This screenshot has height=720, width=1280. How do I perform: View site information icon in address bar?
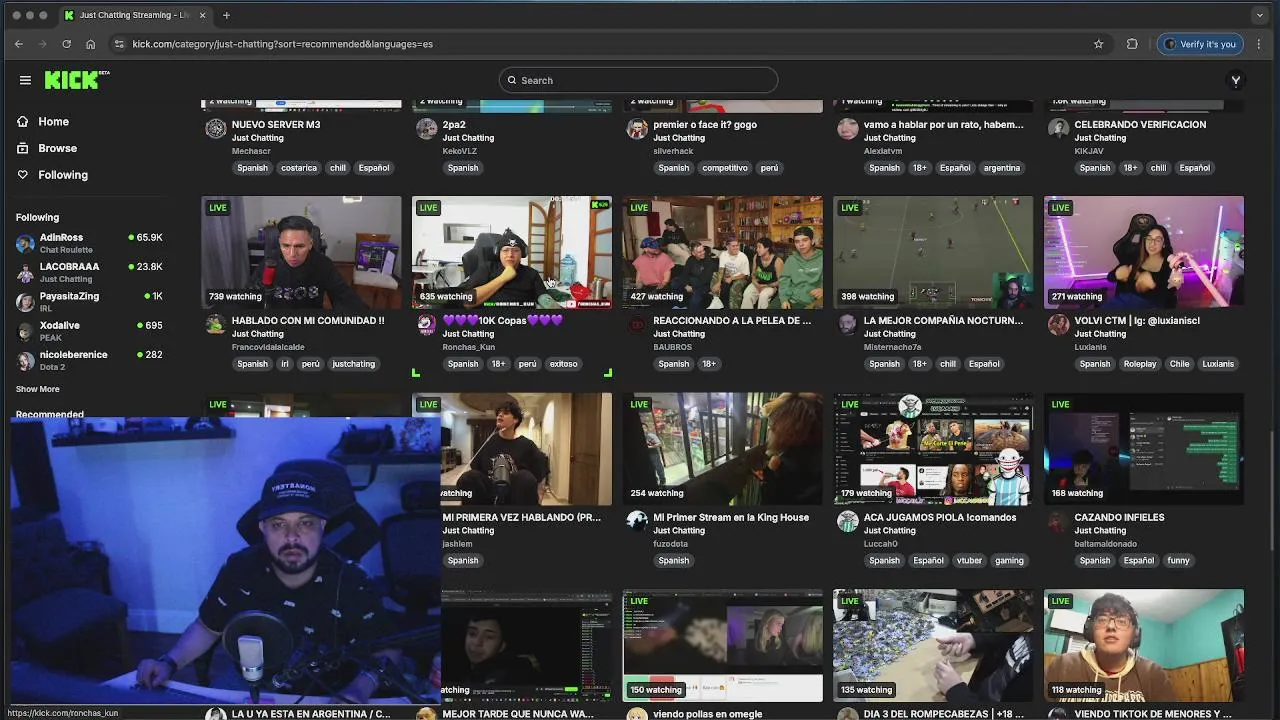tap(119, 44)
